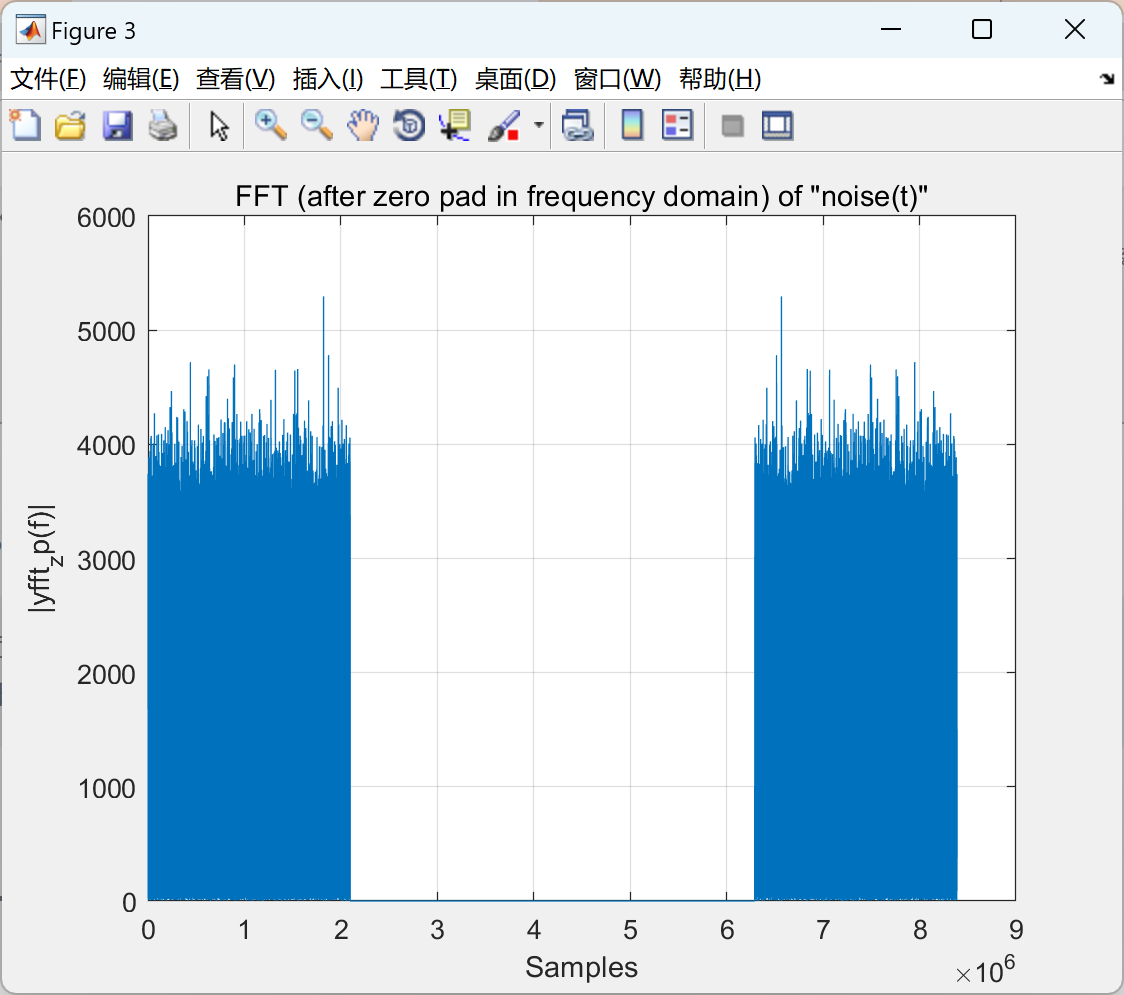This screenshot has height=995, width=1124.
Task: Insert a Legend from toolbar
Action: click(677, 125)
